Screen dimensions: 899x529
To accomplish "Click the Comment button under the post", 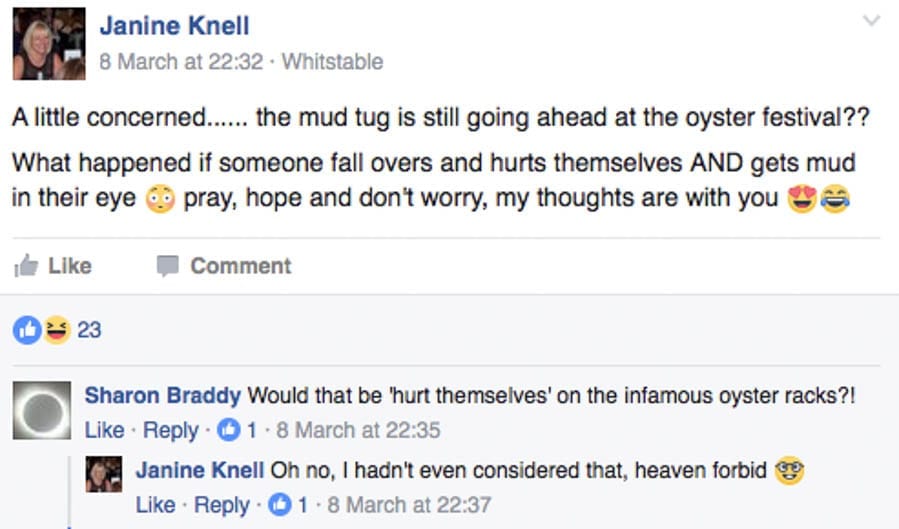I will [x=223, y=266].
